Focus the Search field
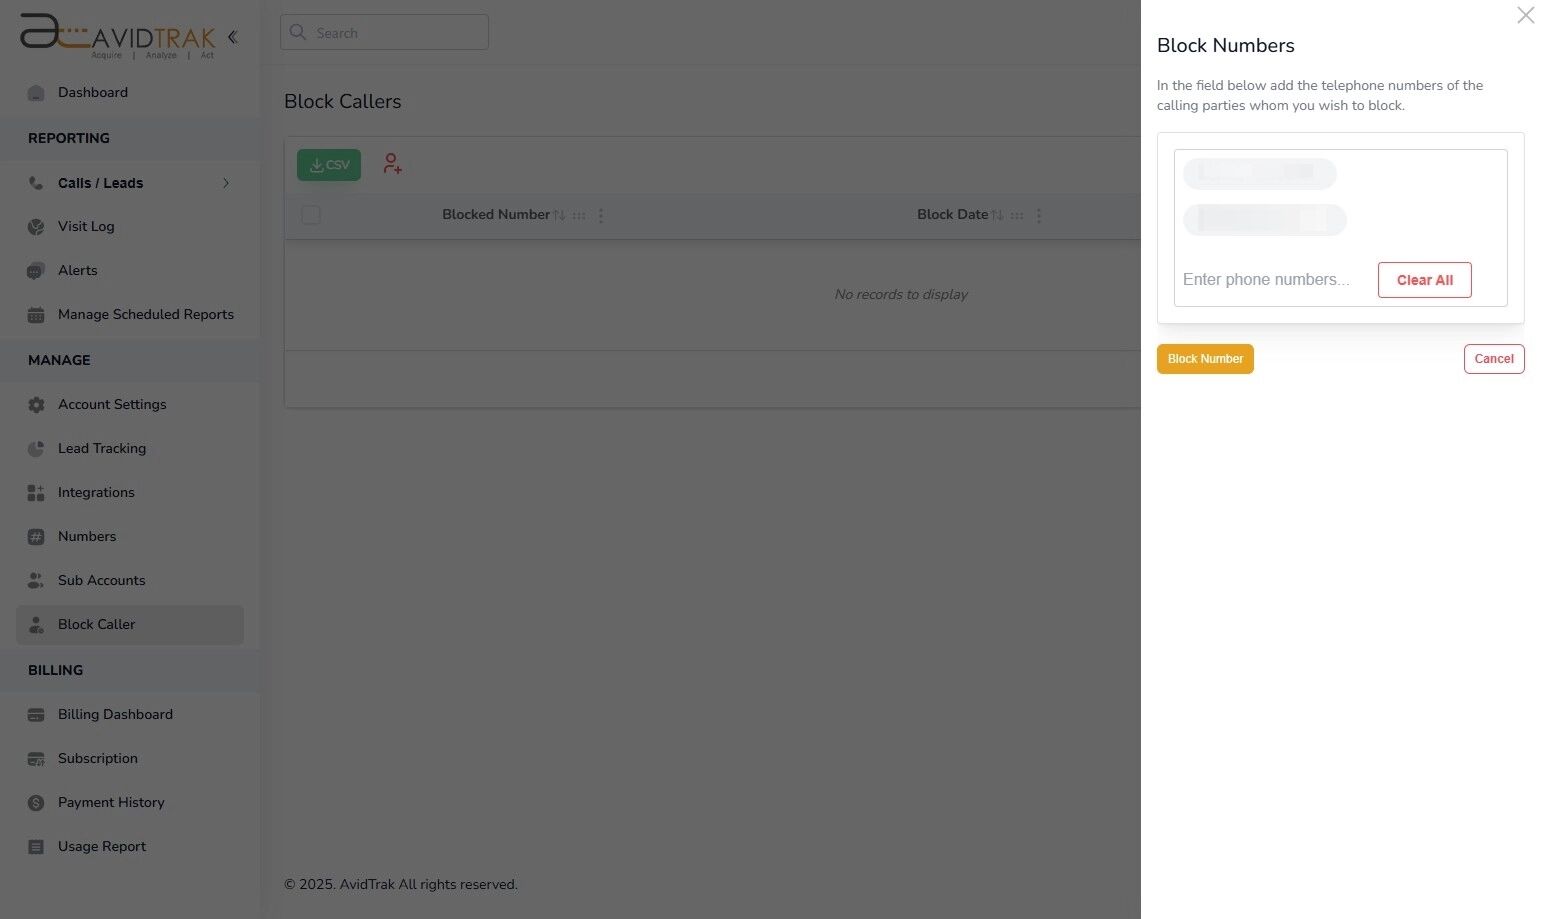The image size is (1541, 919). [384, 32]
